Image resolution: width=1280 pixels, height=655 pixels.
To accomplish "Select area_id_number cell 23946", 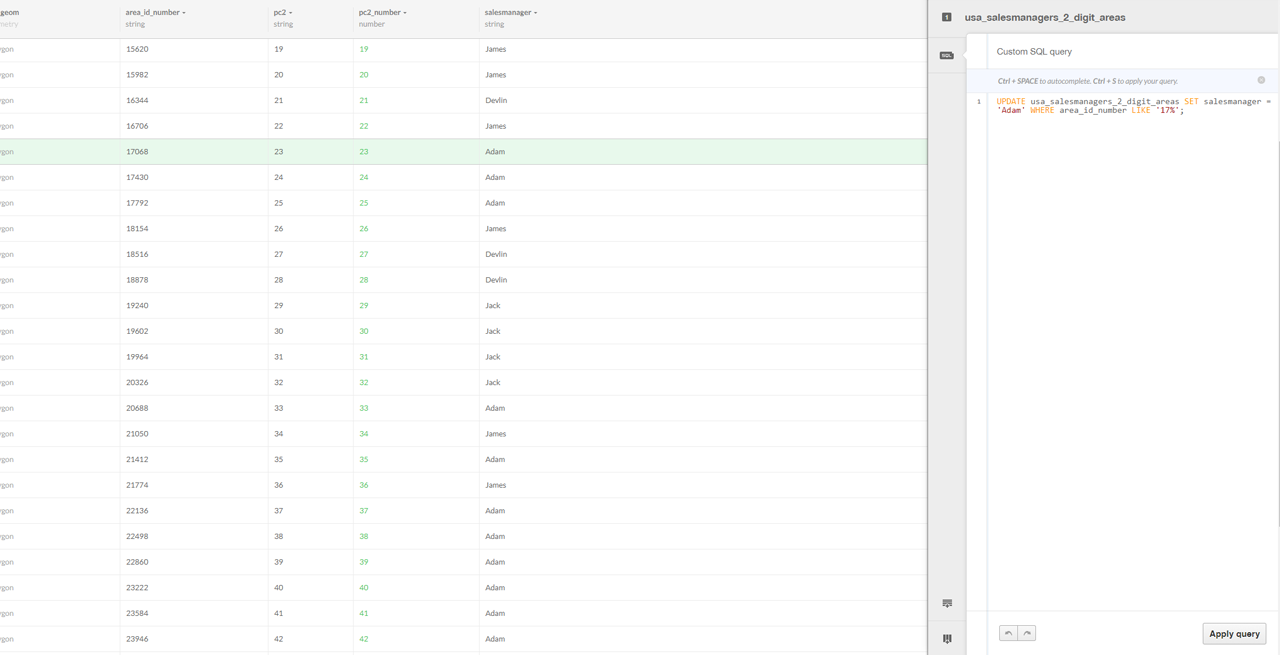I will coord(137,639).
